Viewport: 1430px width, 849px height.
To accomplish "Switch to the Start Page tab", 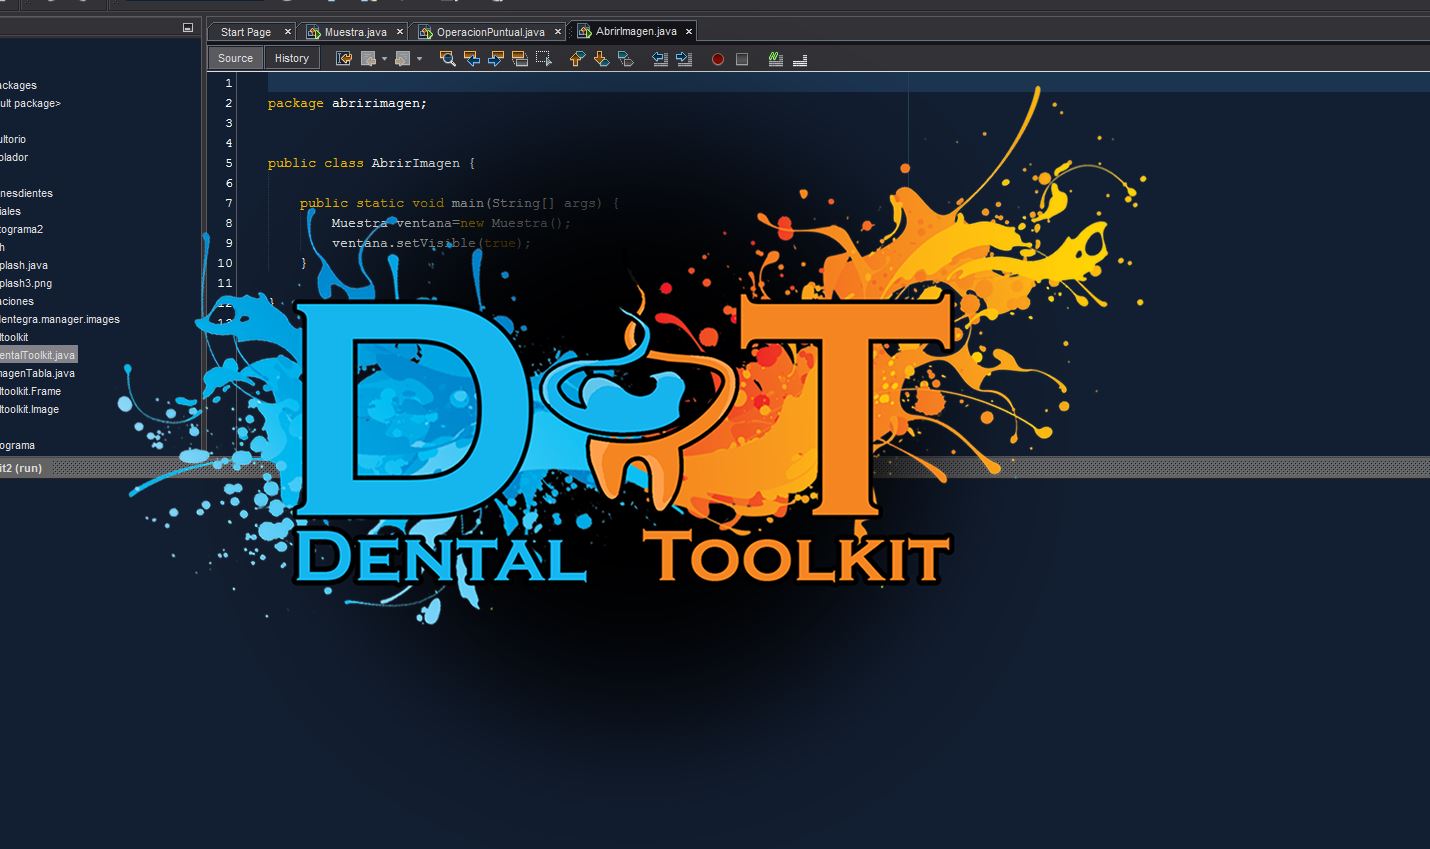I will [x=243, y=31].
